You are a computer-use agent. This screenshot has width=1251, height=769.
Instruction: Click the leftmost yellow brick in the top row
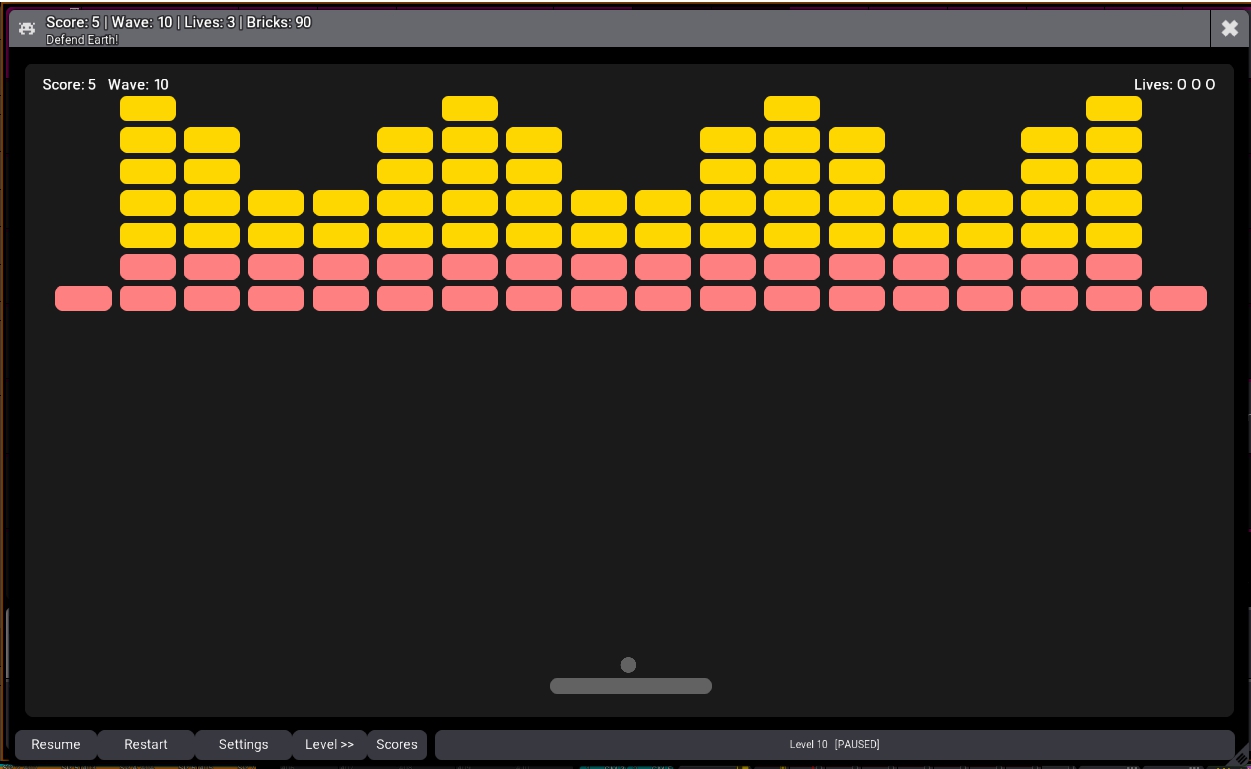(x=148, y=108)
